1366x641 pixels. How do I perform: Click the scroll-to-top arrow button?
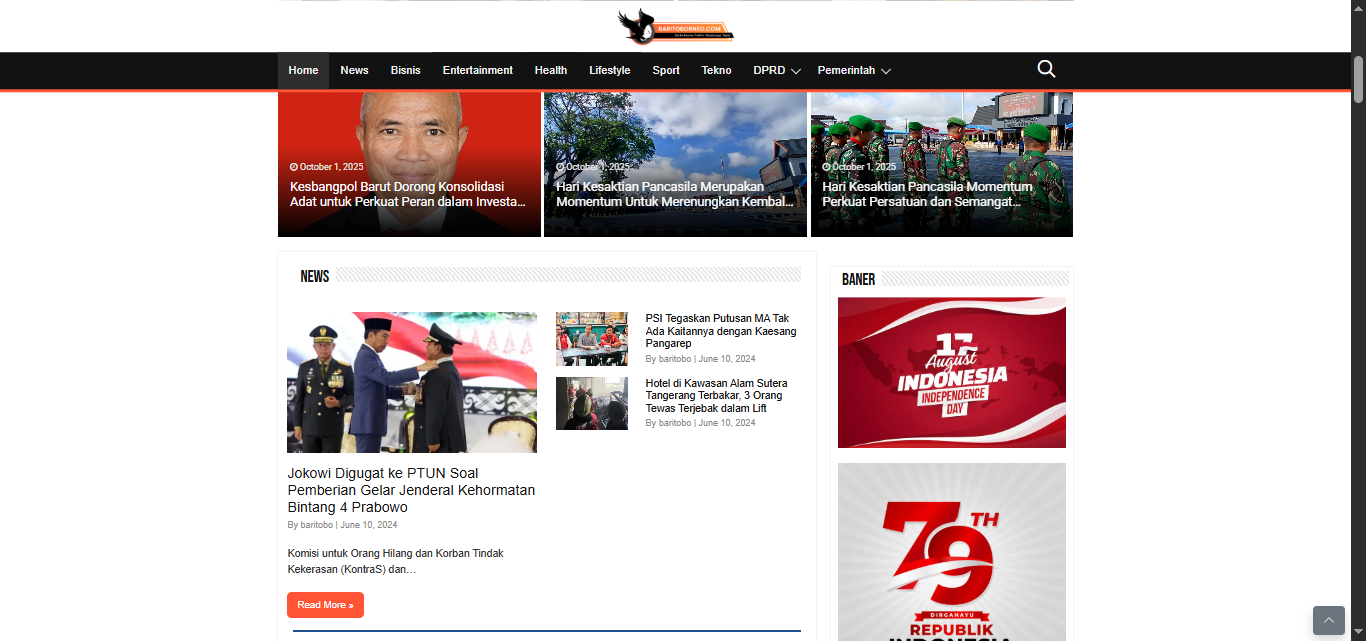[x=1328, y=620]
